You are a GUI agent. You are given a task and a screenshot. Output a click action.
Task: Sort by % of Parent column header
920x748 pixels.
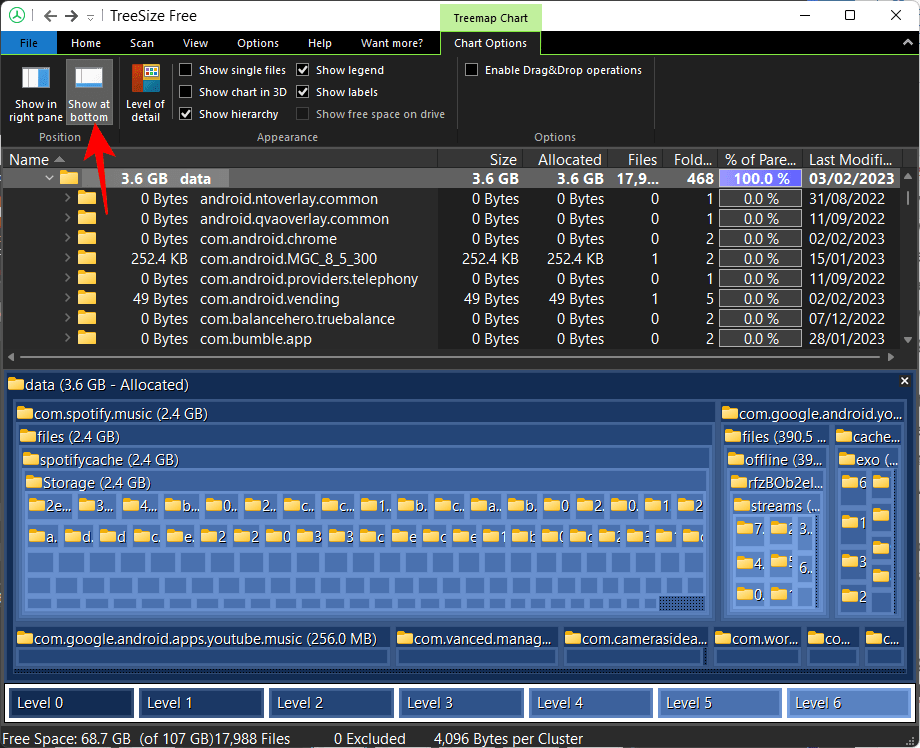tap(760, 159)
